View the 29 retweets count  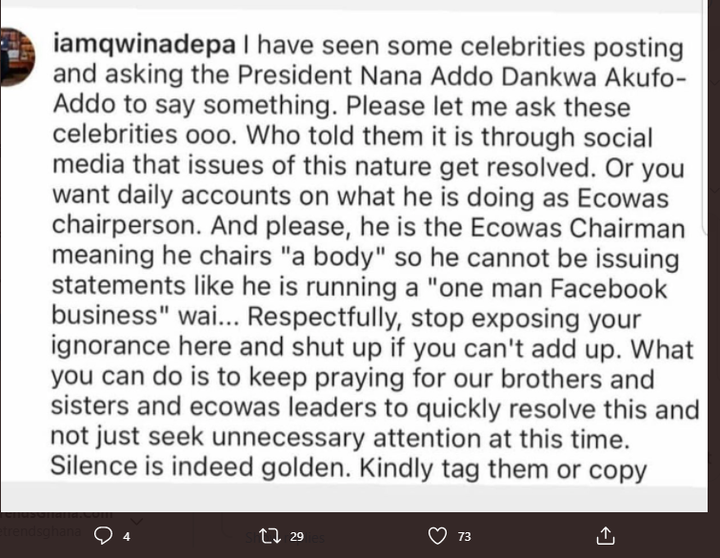pos(297,536)
